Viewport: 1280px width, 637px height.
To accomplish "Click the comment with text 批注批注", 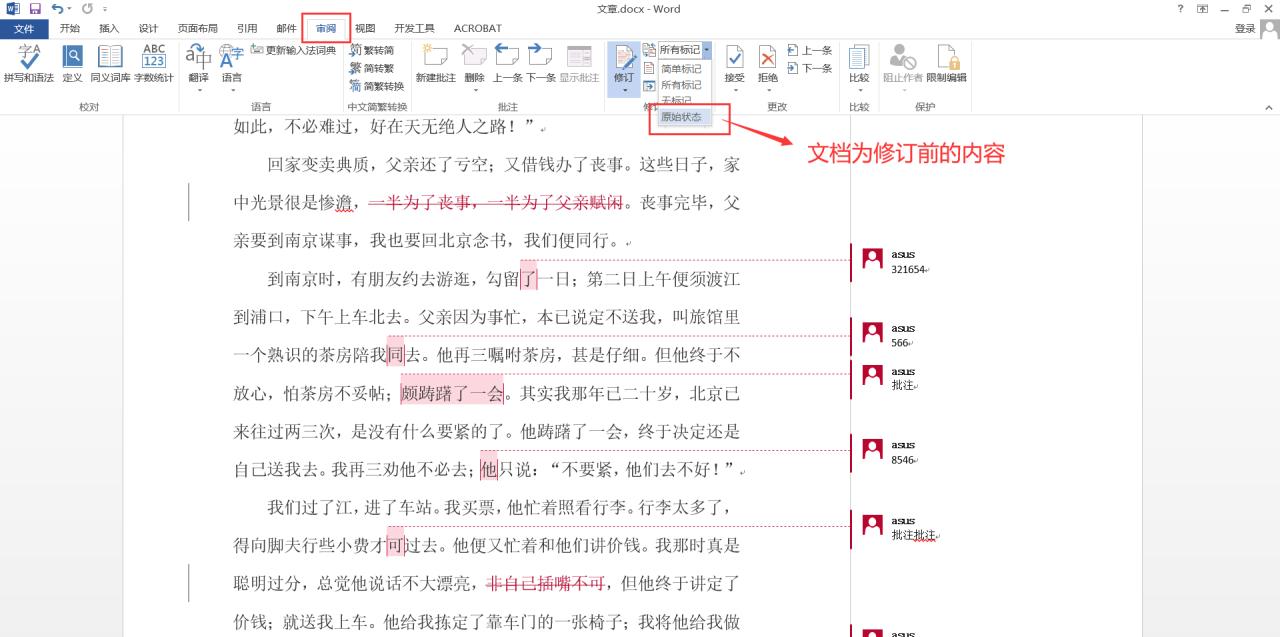I will 913,535.
